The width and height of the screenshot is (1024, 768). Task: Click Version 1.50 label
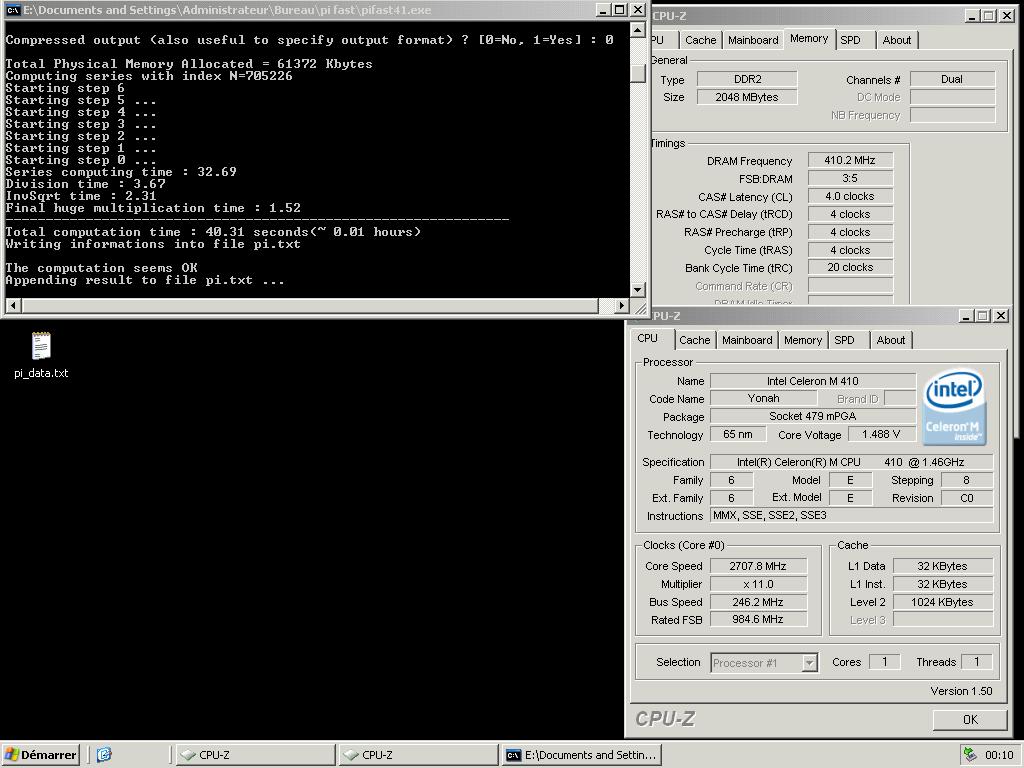(961, 691)
